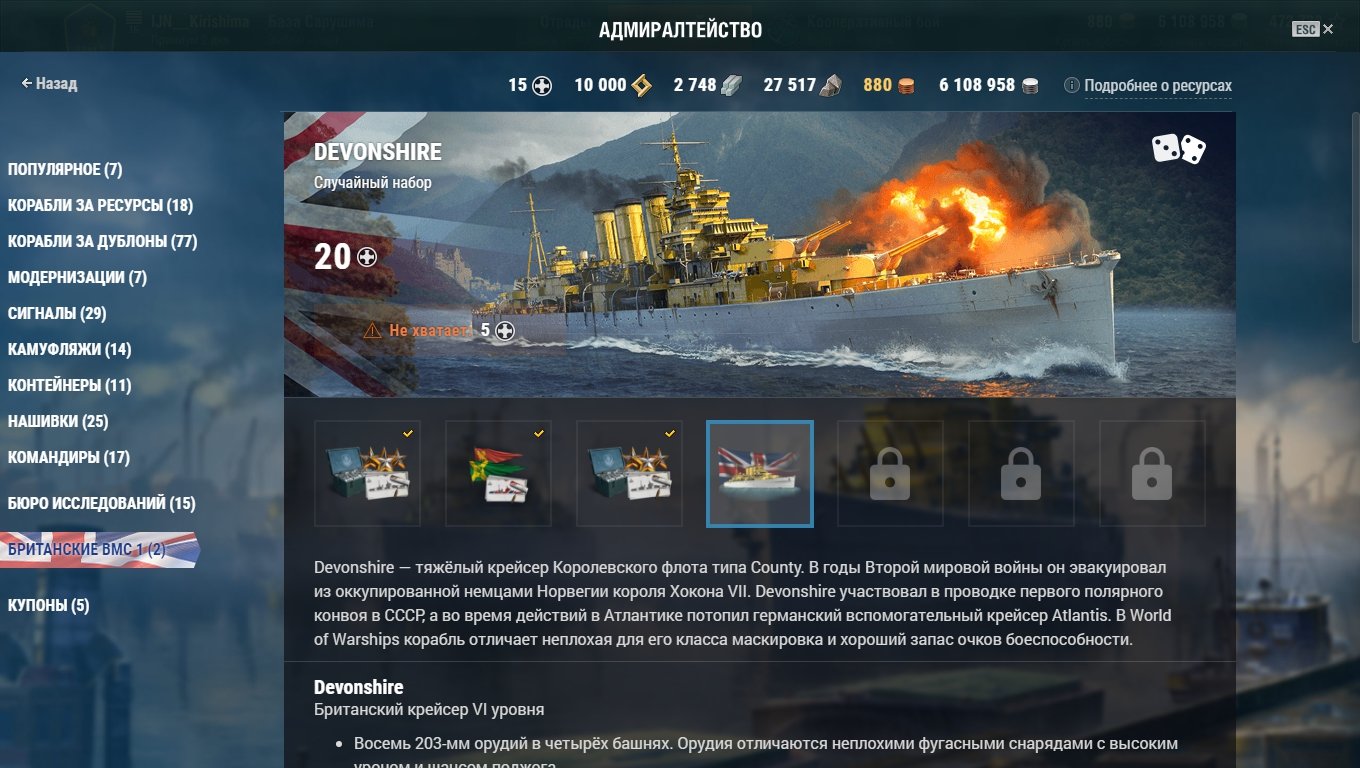Screen dimensions: 1360x768
Task: Go back with the Назад button
Action: pyautogui.click(x=49, y=84)
